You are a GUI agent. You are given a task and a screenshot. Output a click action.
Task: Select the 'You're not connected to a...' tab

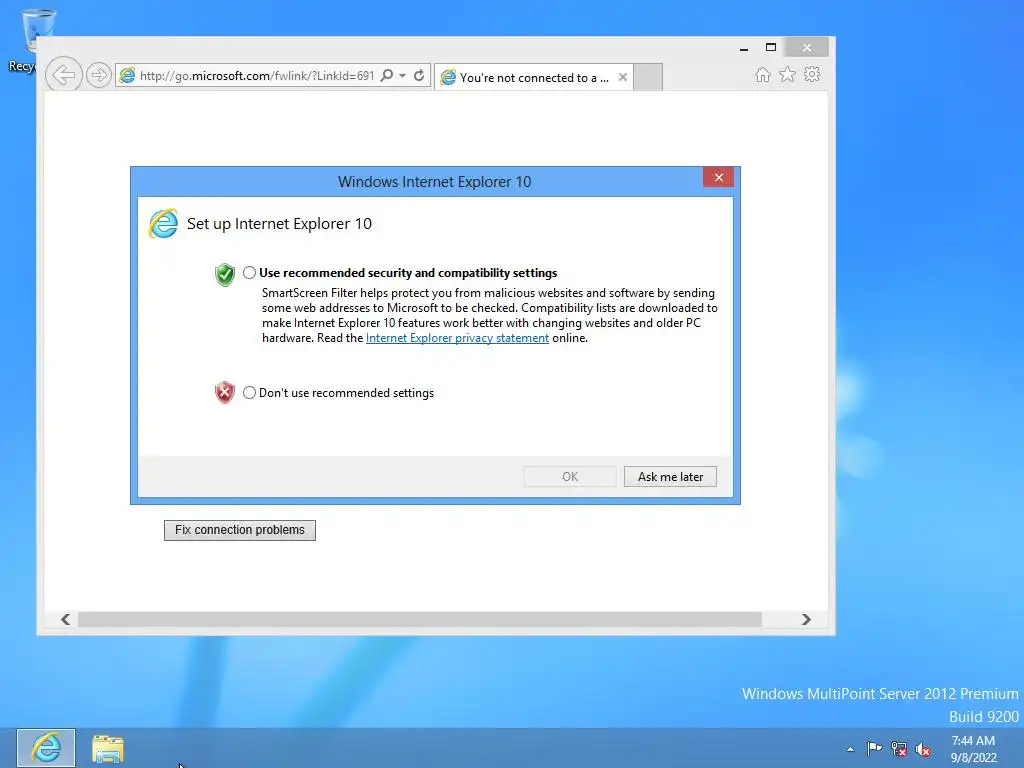coord(533,78)
